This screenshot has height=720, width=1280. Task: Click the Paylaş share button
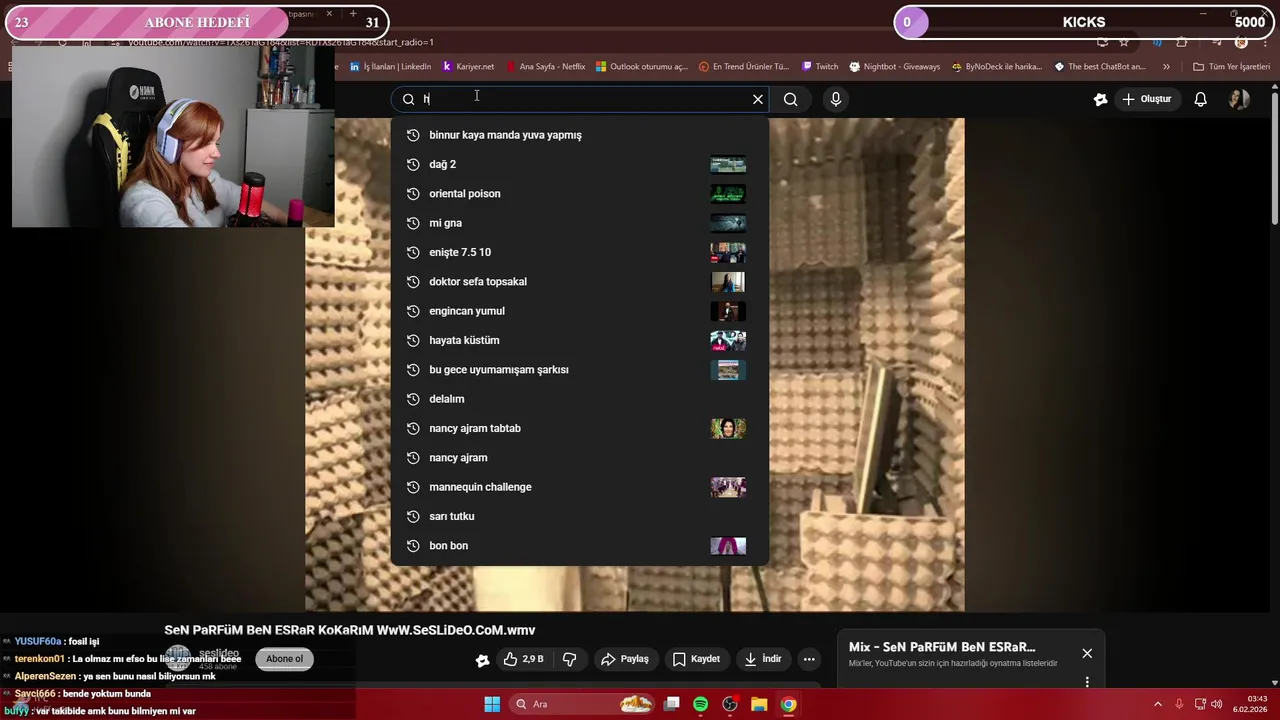[x=625, y=659]
